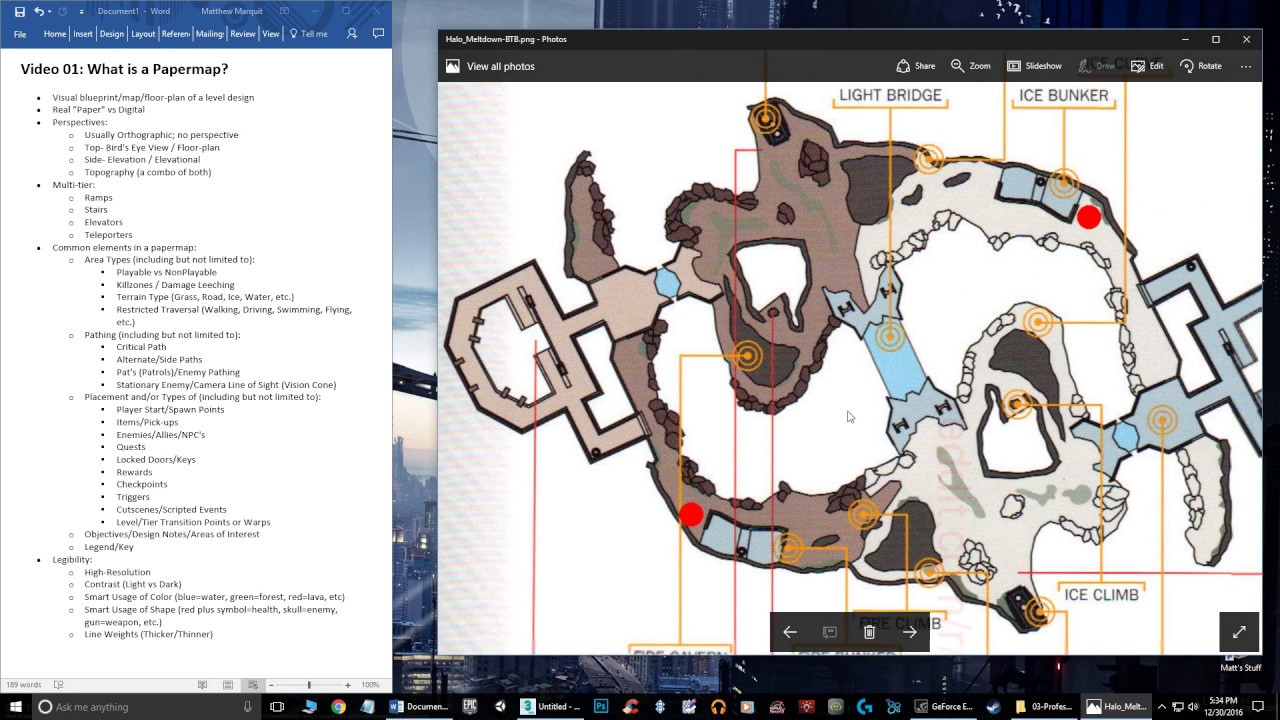Open the Undo history dropdown arrow
The height and width of the screenshot is (720, 1280).
[x=51, y=11]
